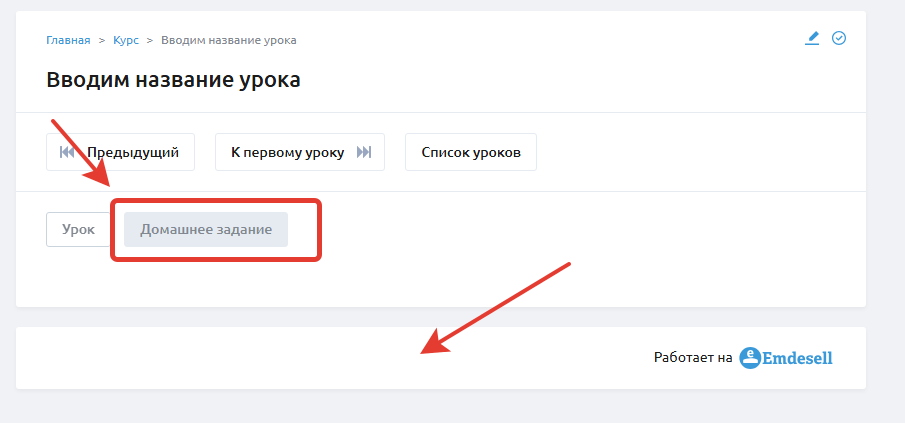Image resolution: width=905 pixels, height=423 pixels.
Task: Visit the Emdesell text link in footer
Action: click(798, 358)
